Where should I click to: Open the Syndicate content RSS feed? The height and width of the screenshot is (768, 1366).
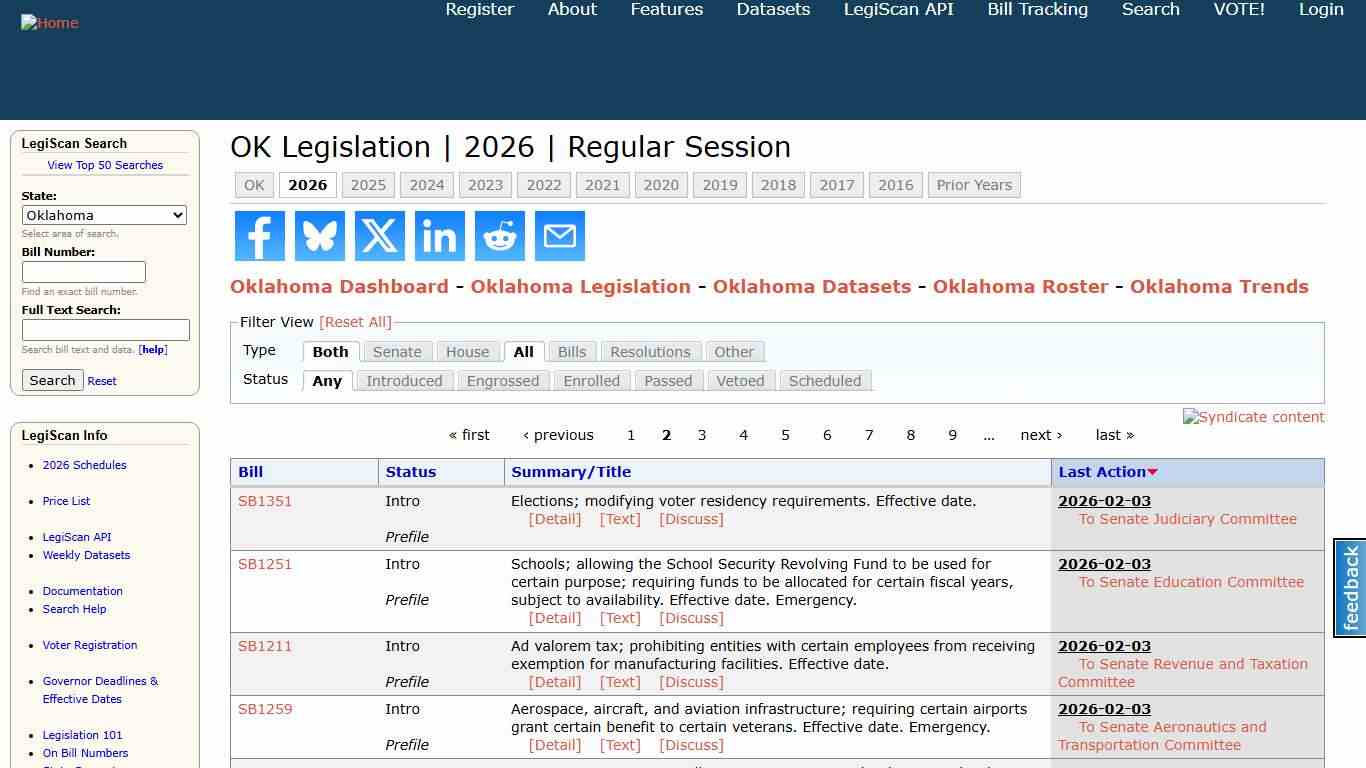(x=1253, y=417)
